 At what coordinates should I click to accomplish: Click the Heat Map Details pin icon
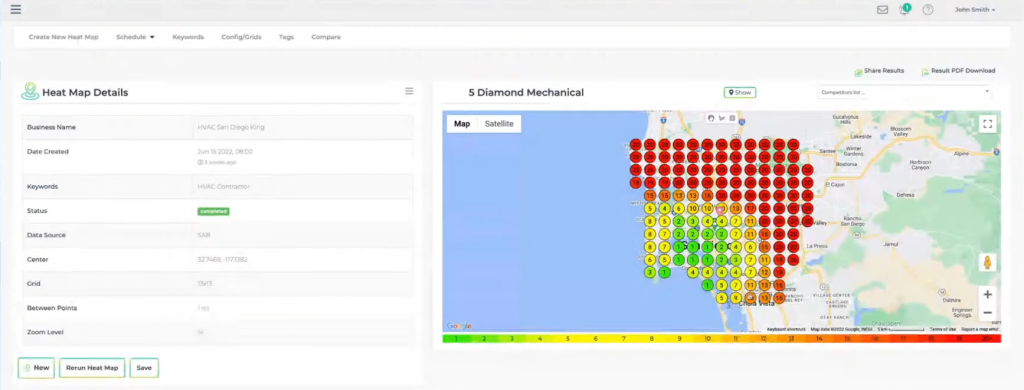(x=30, y=91)
